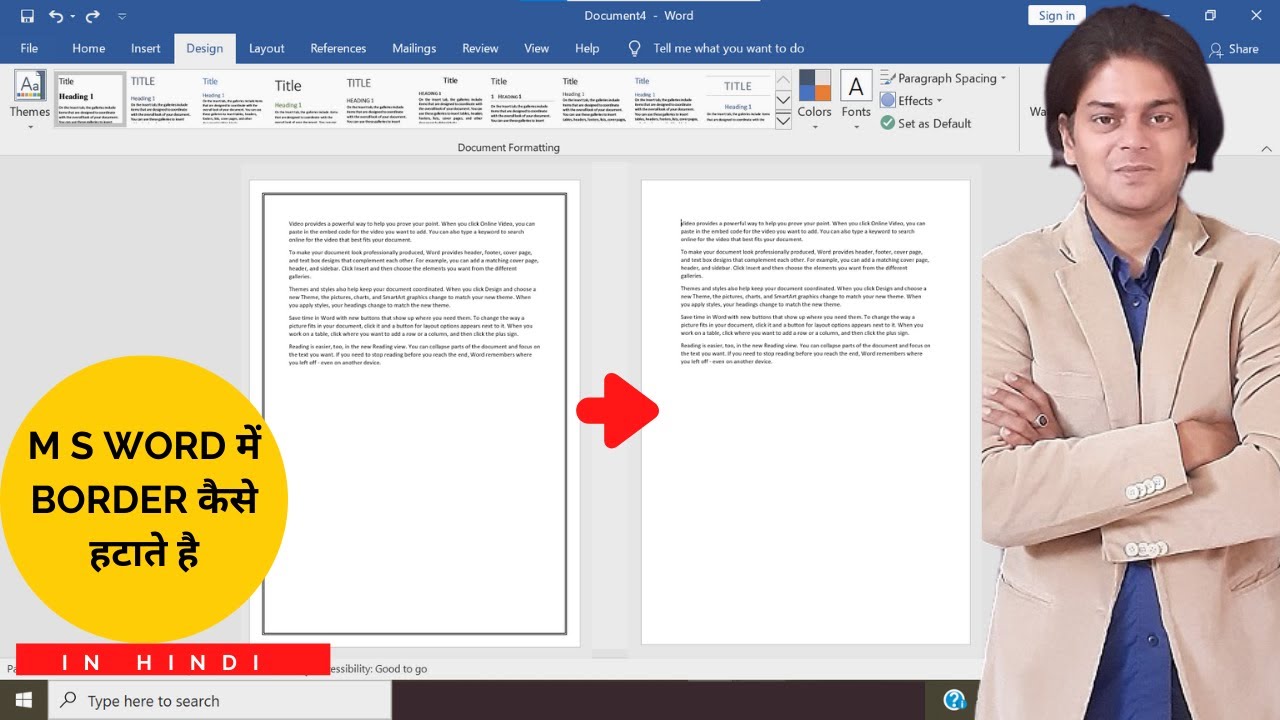
Task: Switch to the View tab
Action: point(537,48)
